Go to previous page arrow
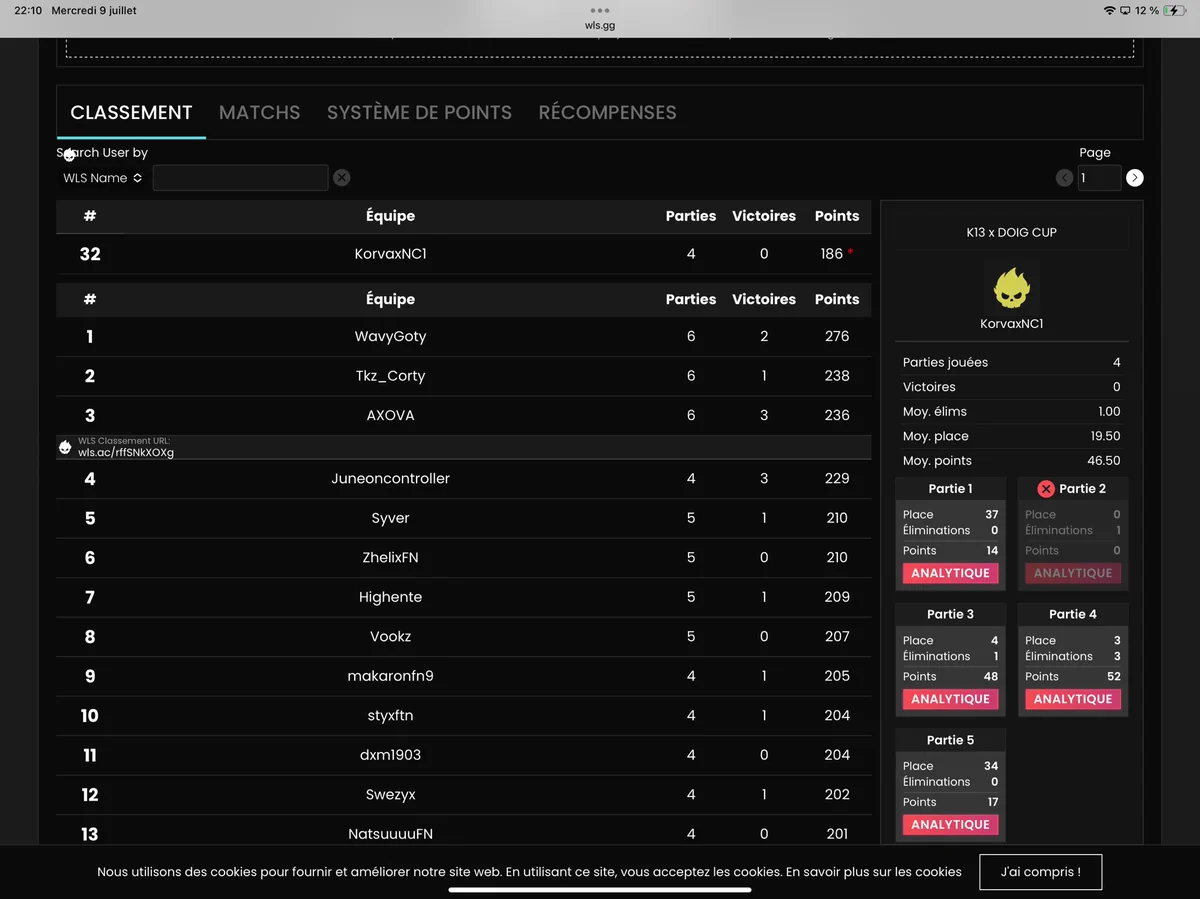1200x899 pixels. click(x=1064, y=178)
